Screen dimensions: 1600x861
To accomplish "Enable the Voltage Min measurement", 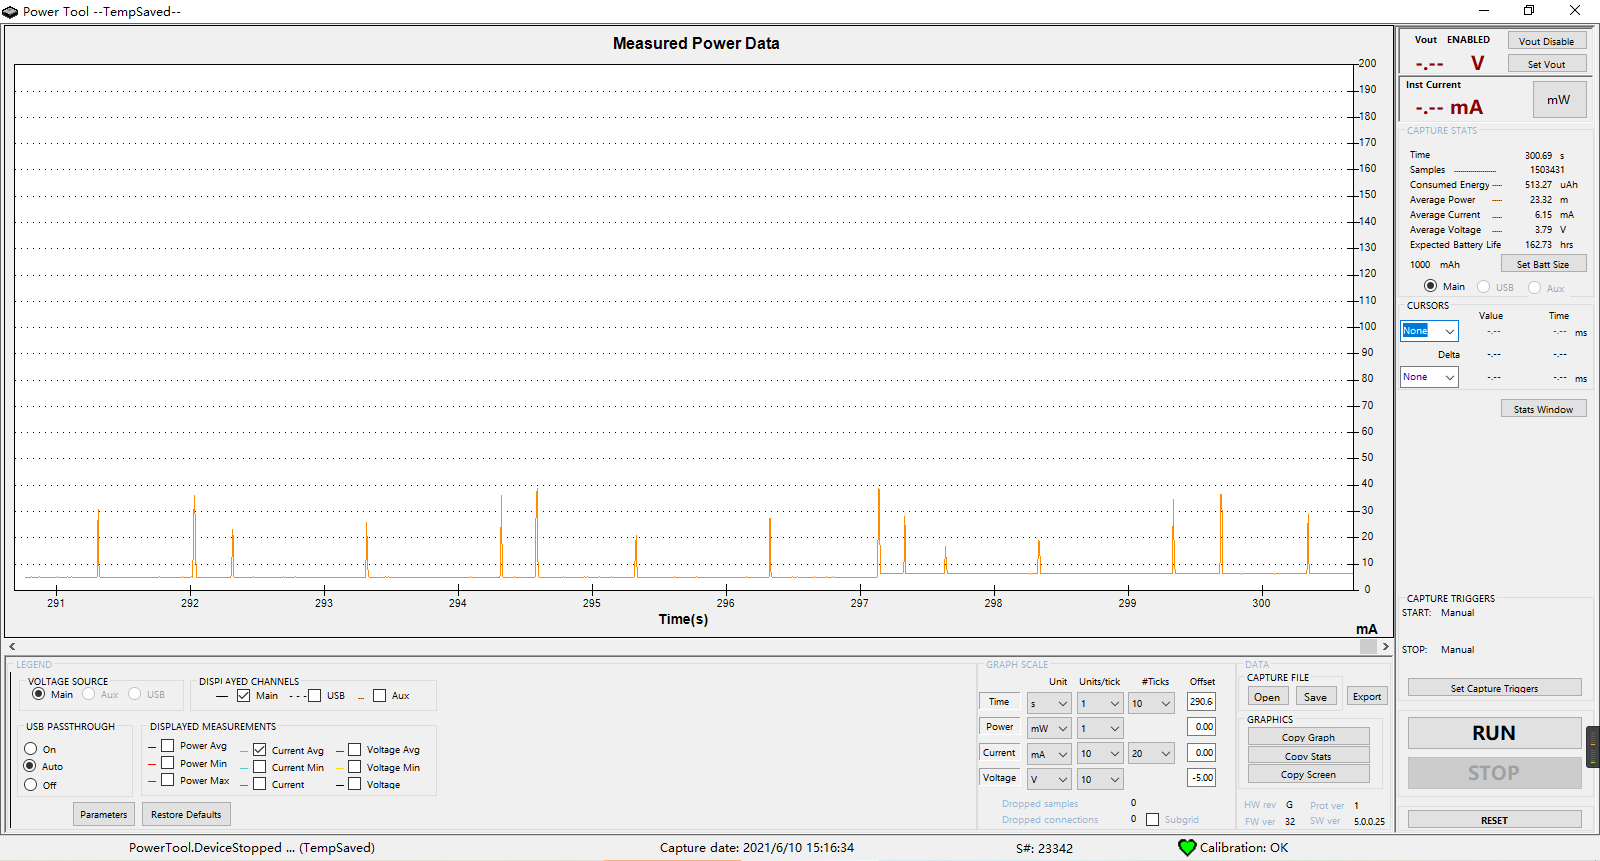I will 354,767.
